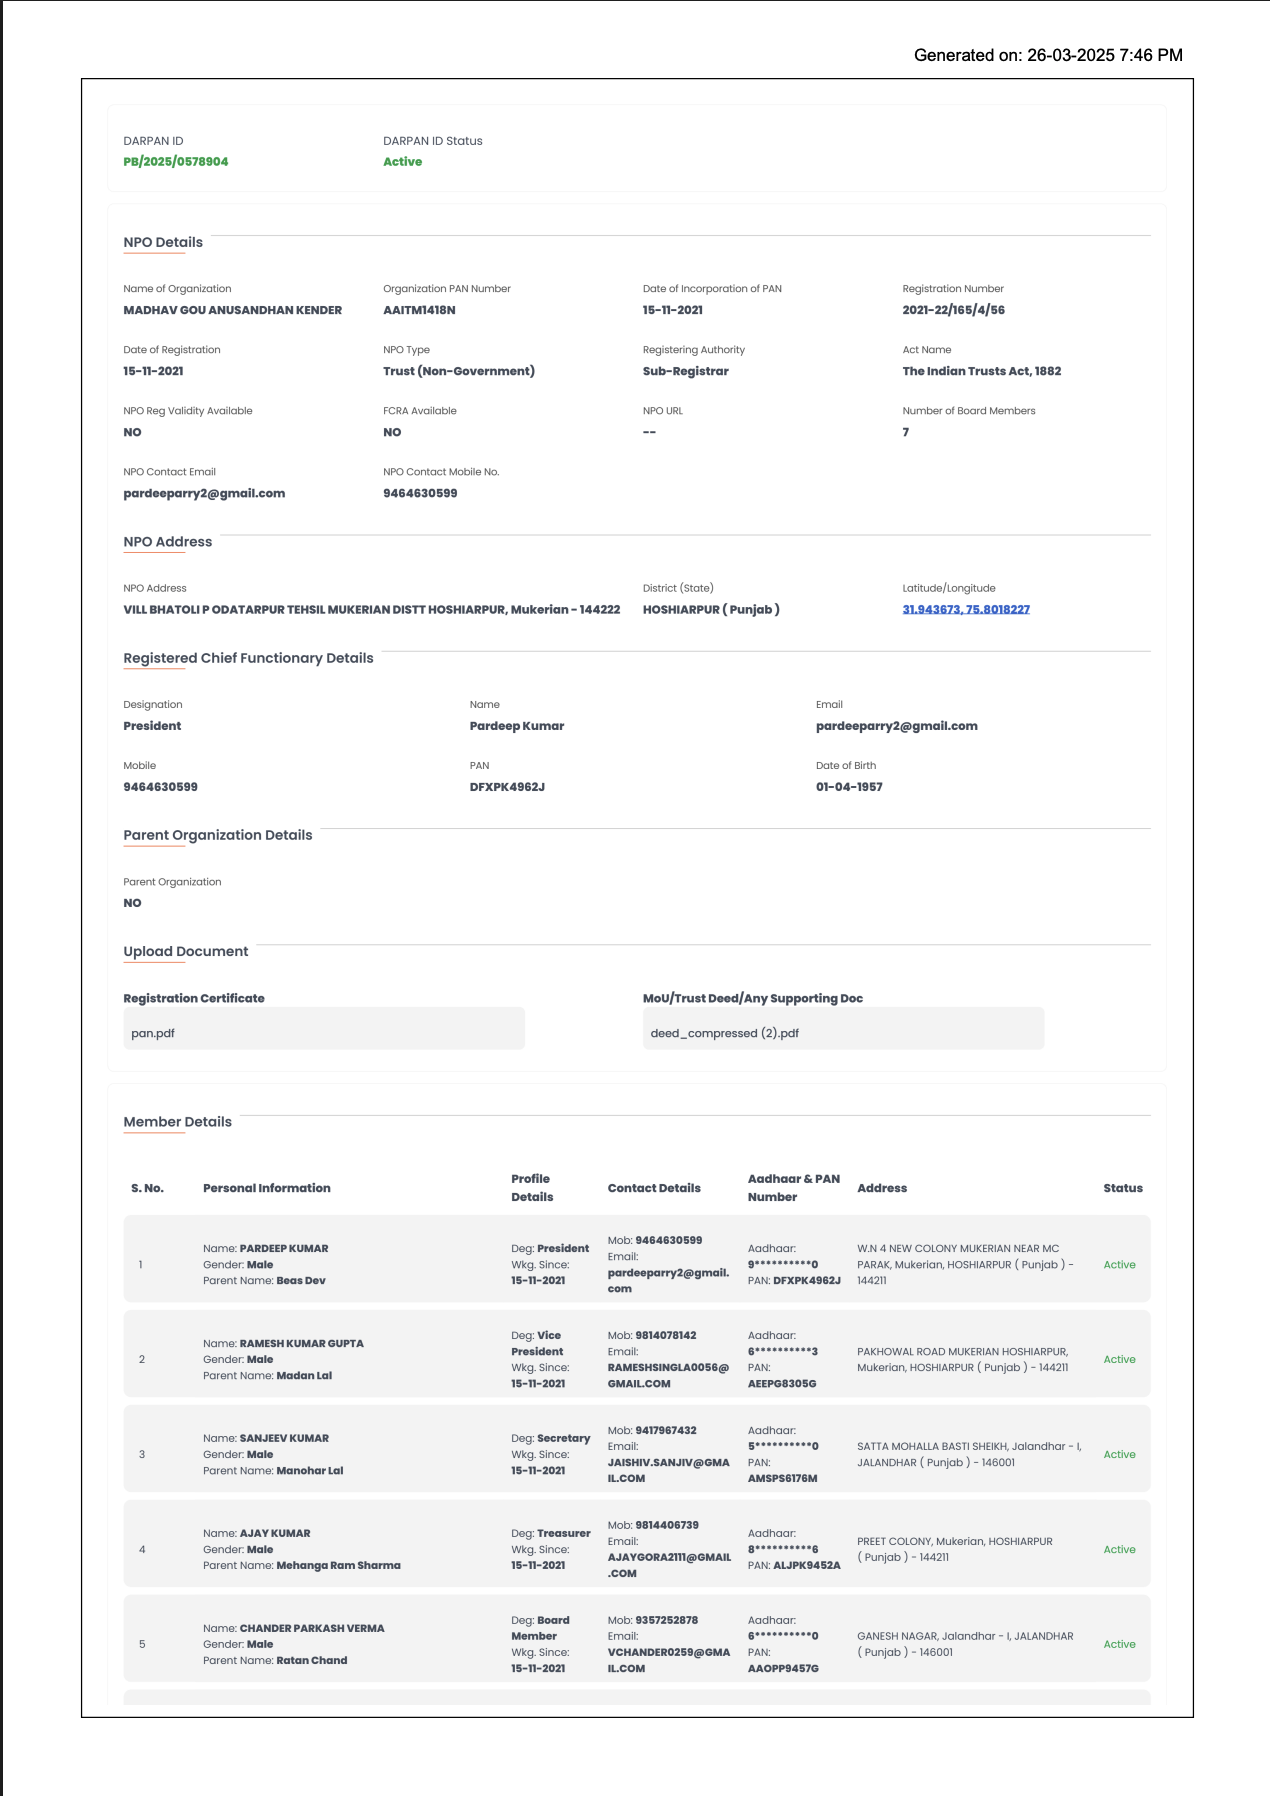This screenshot has height=1796, width=1270.
Task: Open the Latitude/Longitude coordinates link
Action: (x=965, y=609)
